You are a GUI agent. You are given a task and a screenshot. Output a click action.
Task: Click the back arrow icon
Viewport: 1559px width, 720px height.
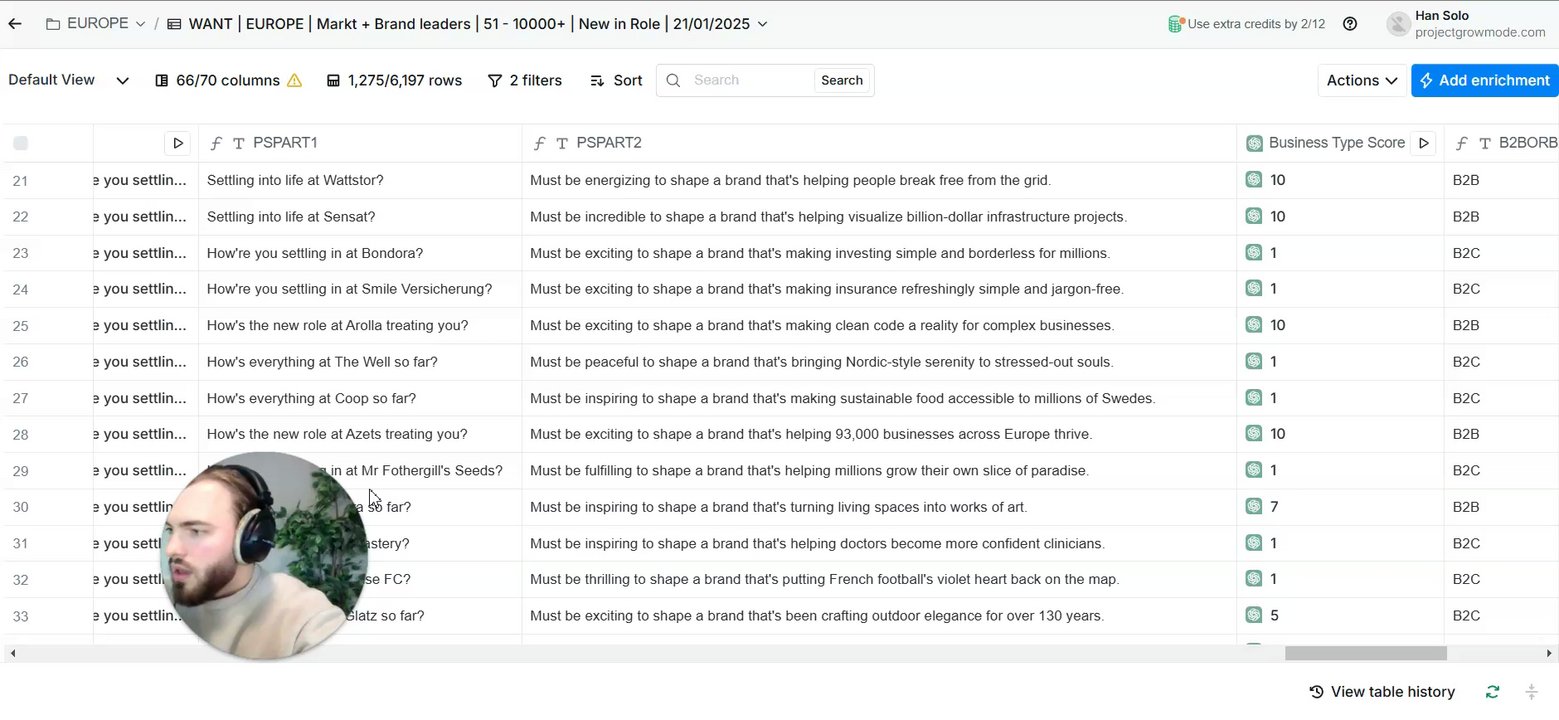coord(15,24)
